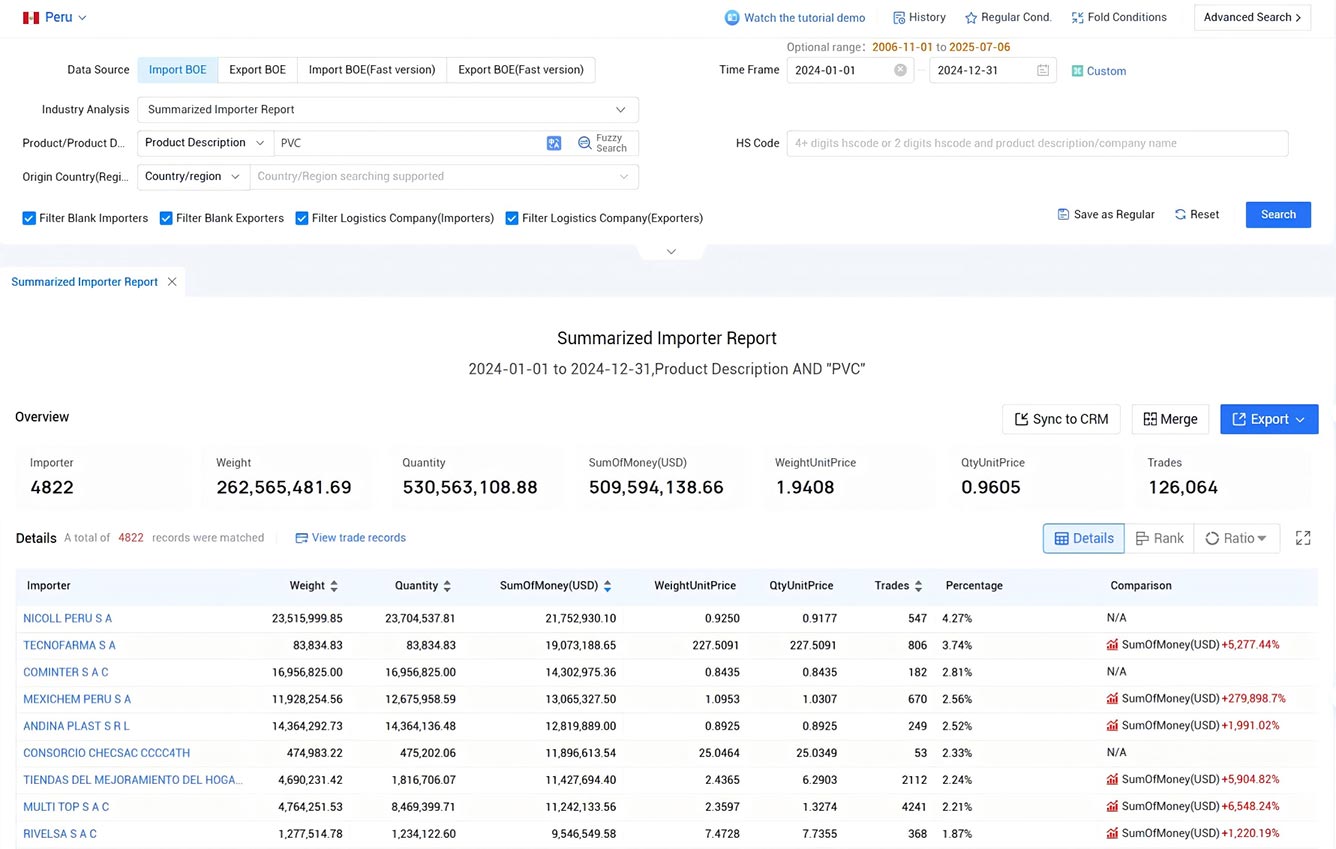Open the end date calendar icon
1336x849 pixels.
pyautogui.click(x=1043, y=71)
